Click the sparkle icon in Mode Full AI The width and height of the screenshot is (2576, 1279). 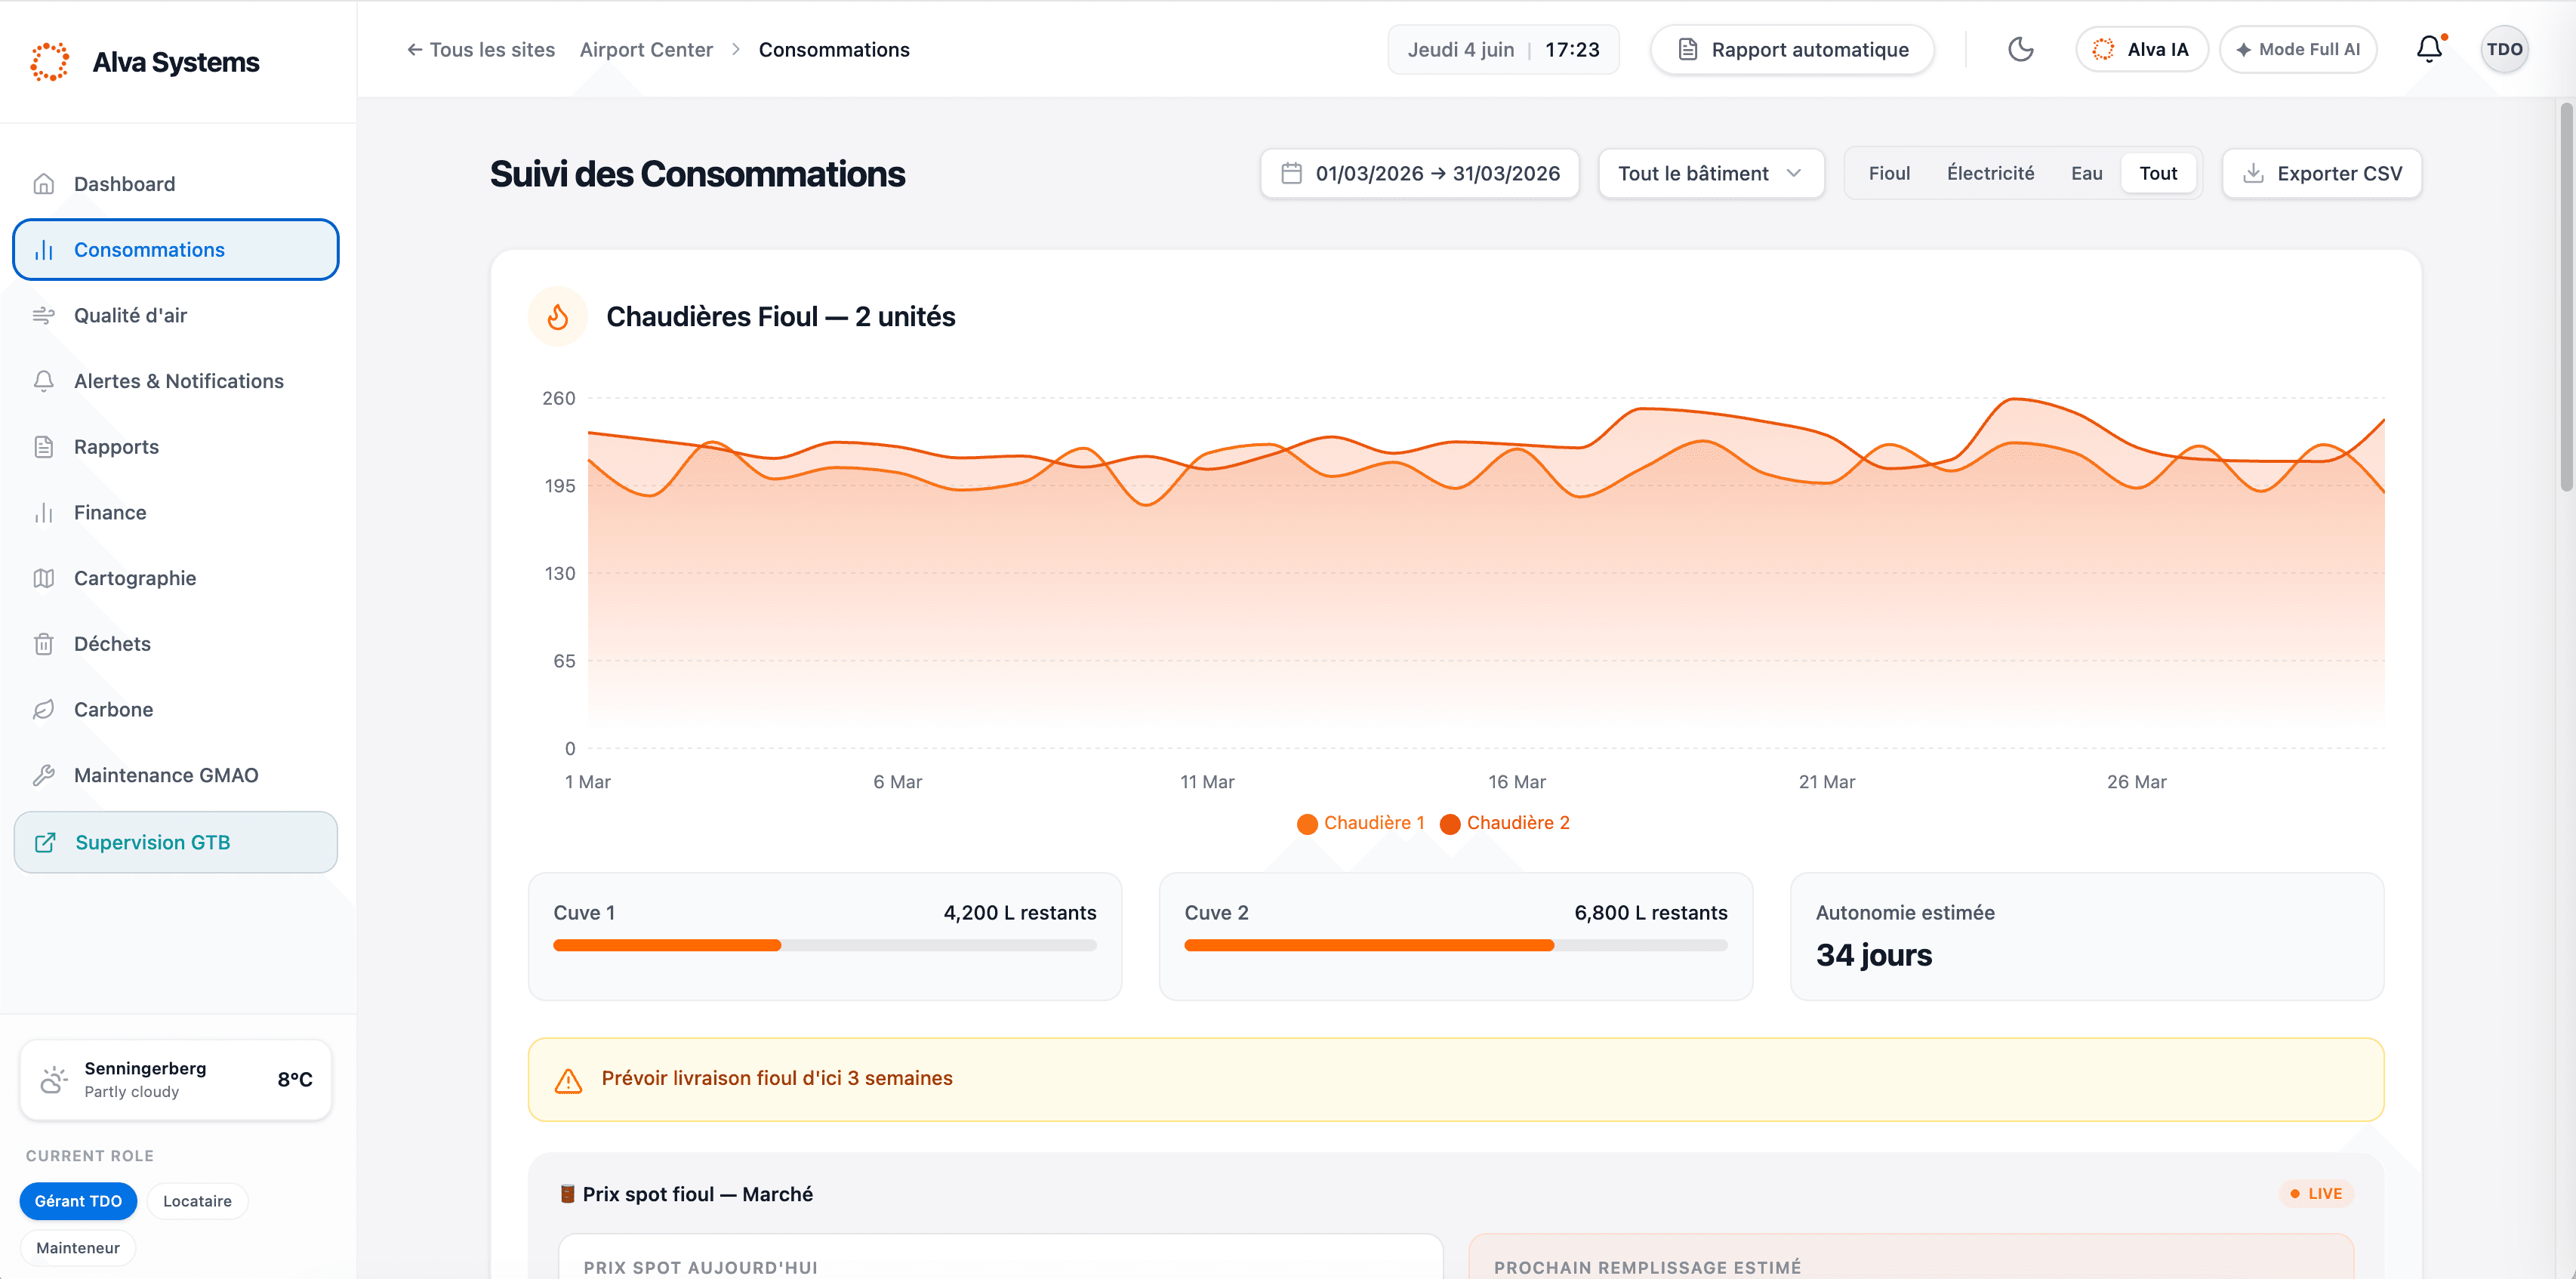[2244, 50]
